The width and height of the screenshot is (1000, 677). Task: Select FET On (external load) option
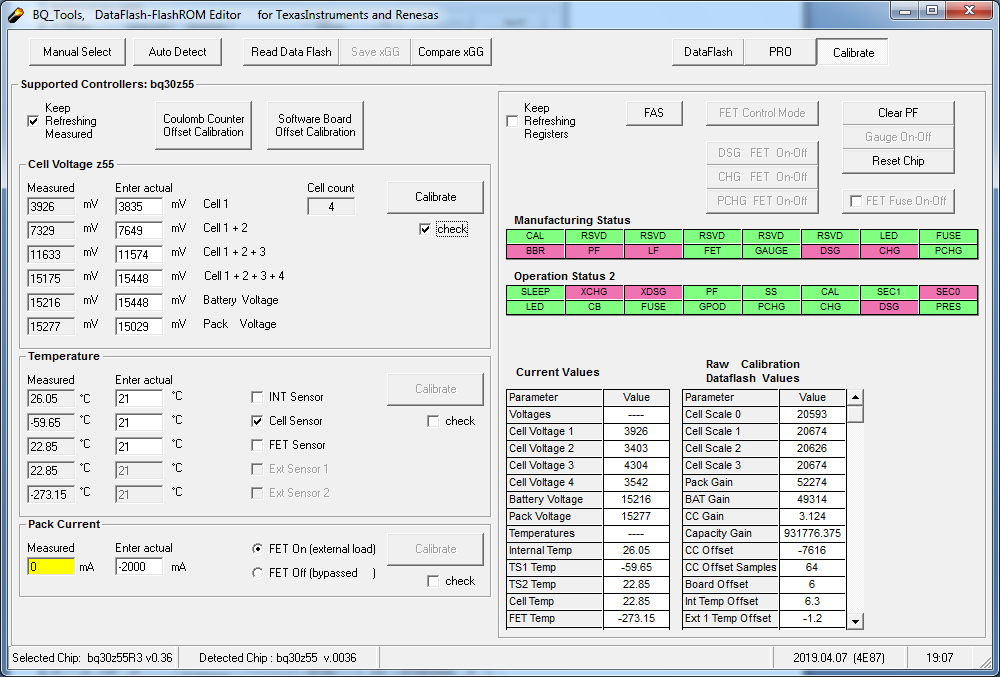coord(257,549)
